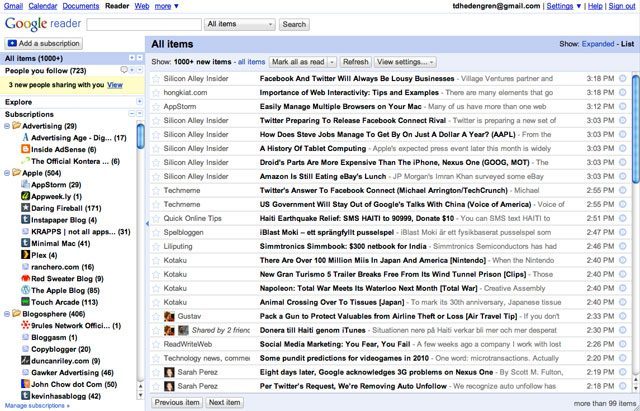The image size is (640, 411).
Task: Star the A History Of Tablet Computing item
Action: click(x=156, y=149)
